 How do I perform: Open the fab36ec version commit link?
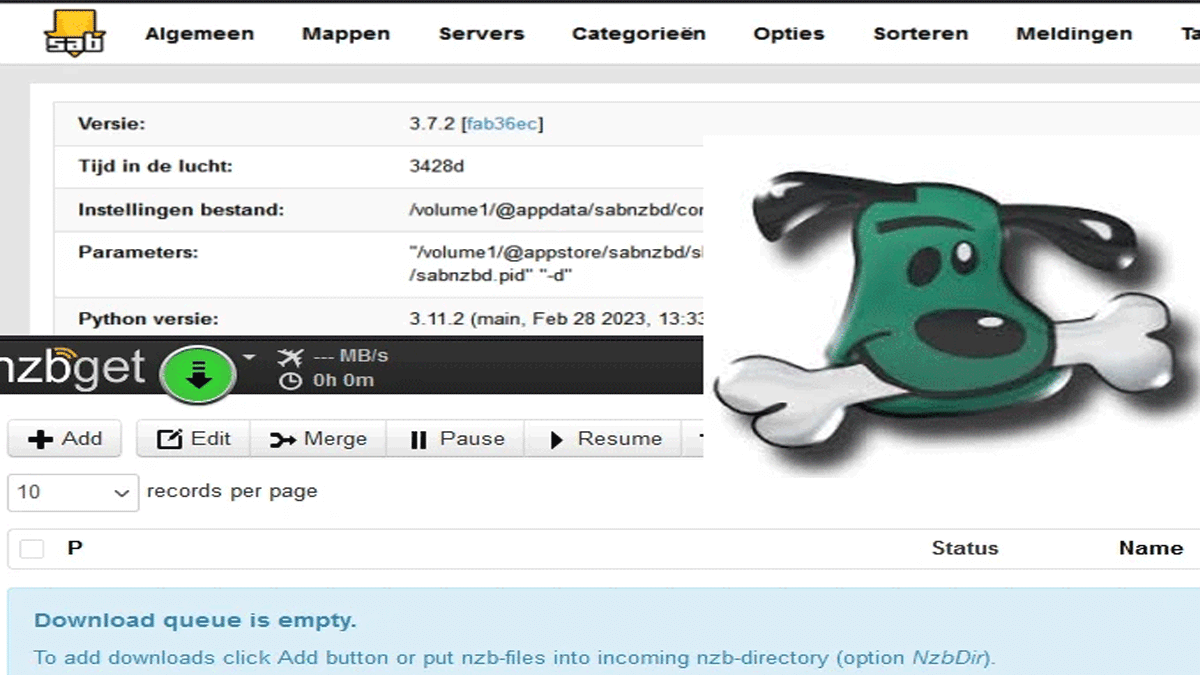click(501, 124)
